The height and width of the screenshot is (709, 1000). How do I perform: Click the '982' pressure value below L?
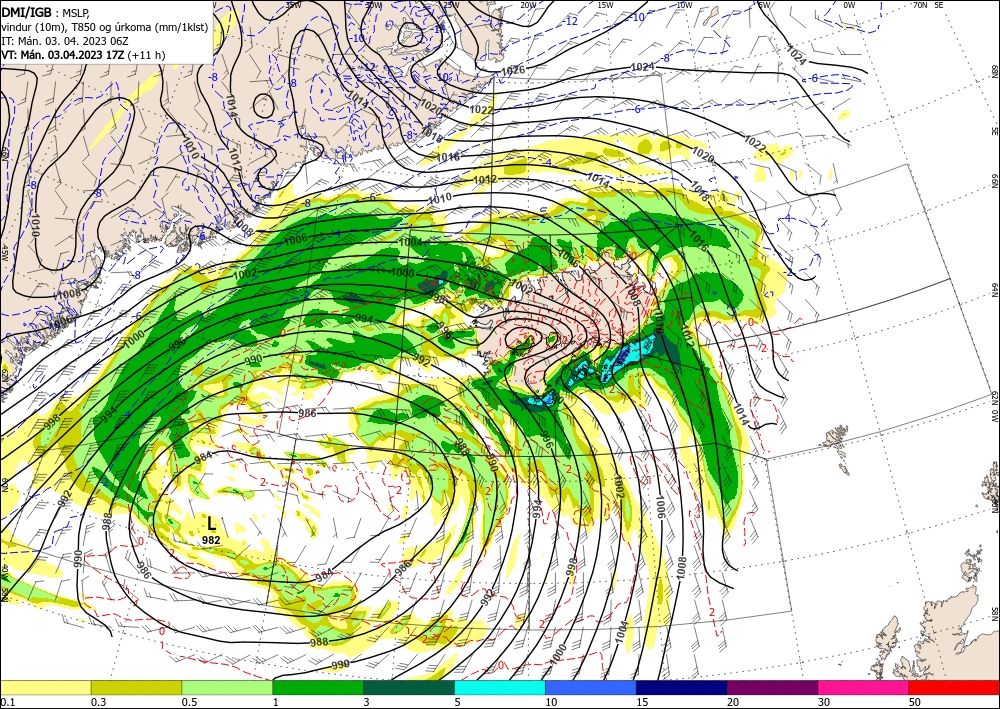click(211, 540)
